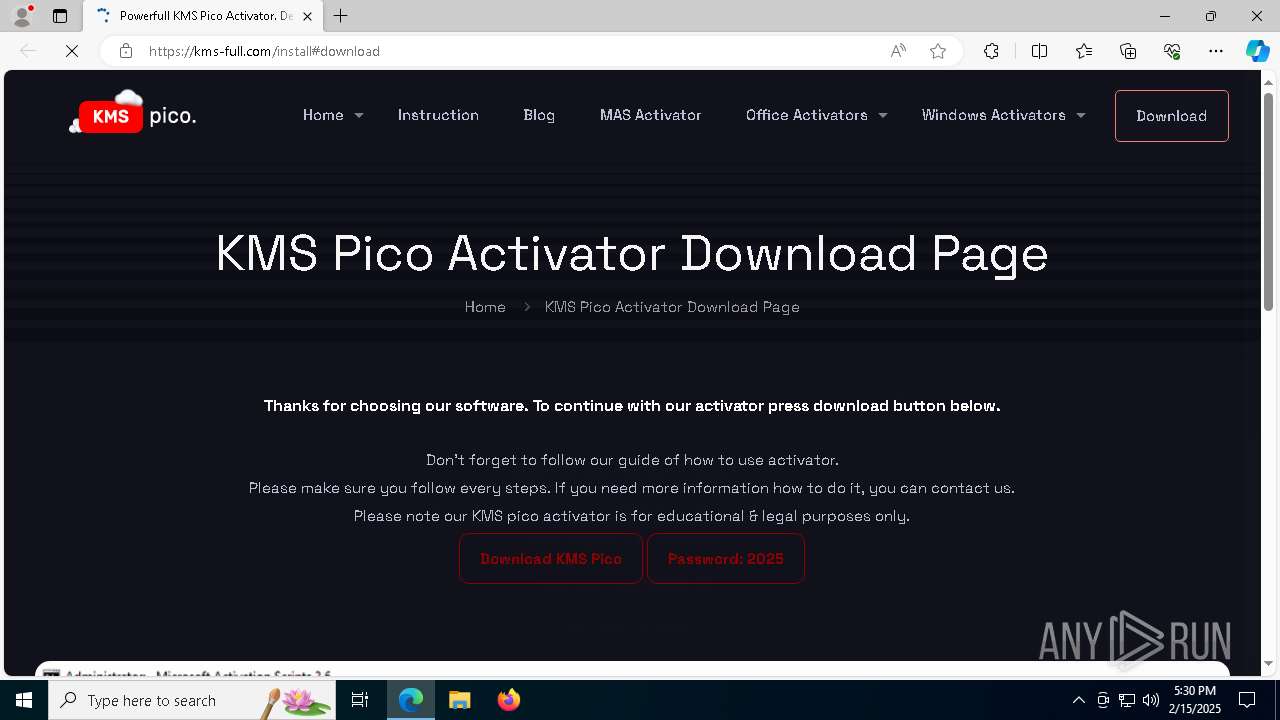Open the Collections icon
The height and width of the screenshot is (720, 1280).
coord(1128,51)
